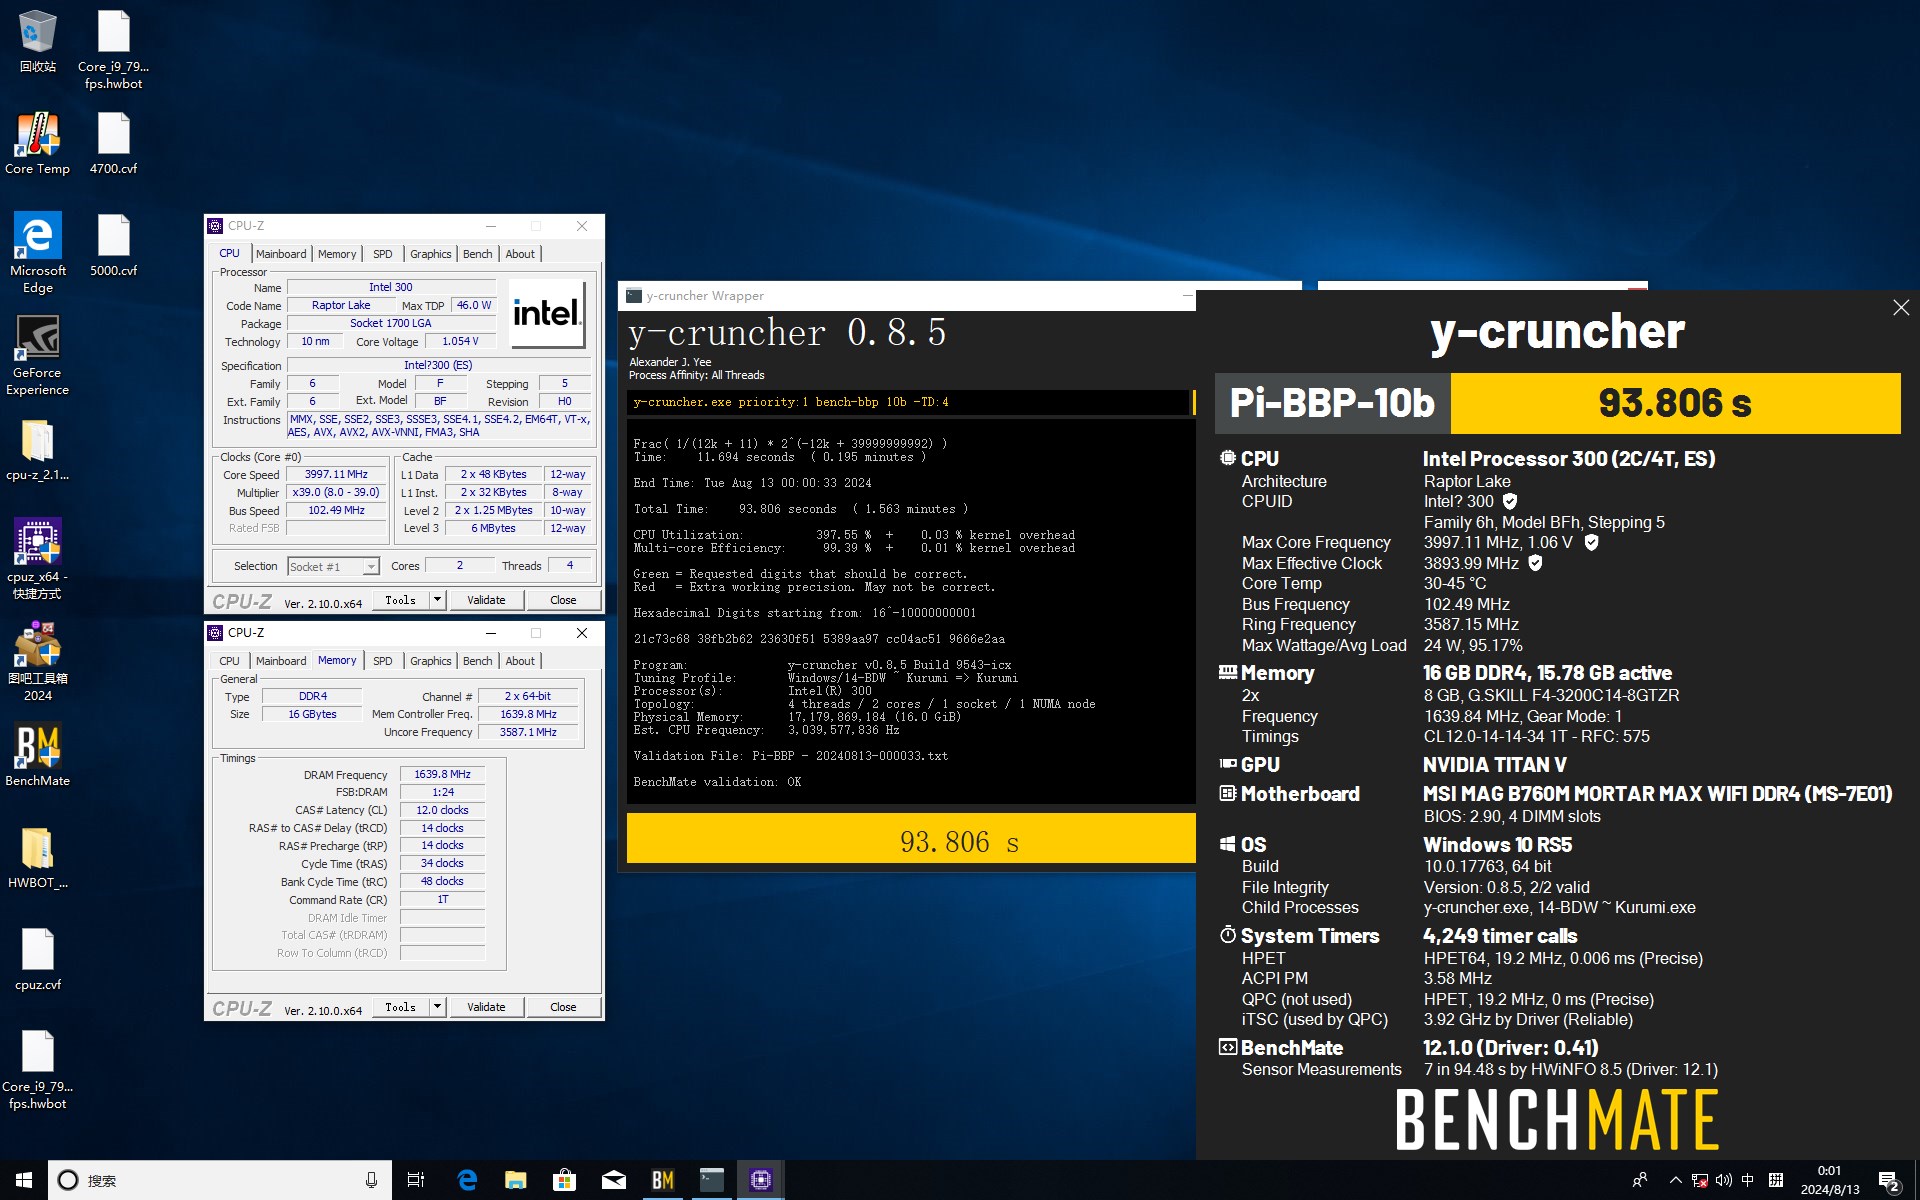Click the Pi-BBP-10b label in BenchMate
This screenshot has height=1200, width=1920.
point(1332,403)
